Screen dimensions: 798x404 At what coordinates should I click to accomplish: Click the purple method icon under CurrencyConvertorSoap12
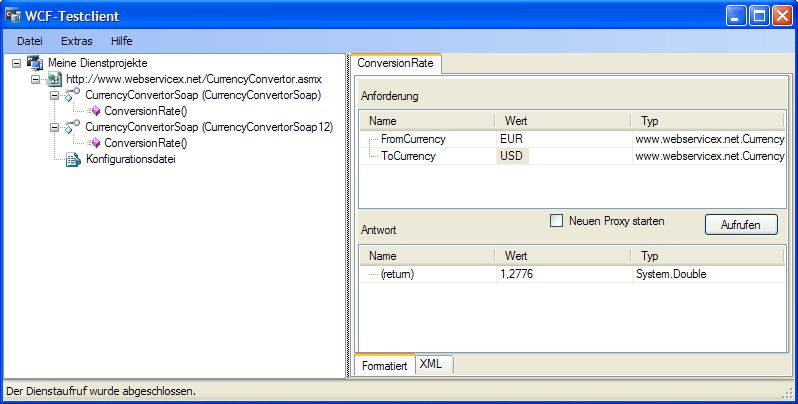coord(94,143)
